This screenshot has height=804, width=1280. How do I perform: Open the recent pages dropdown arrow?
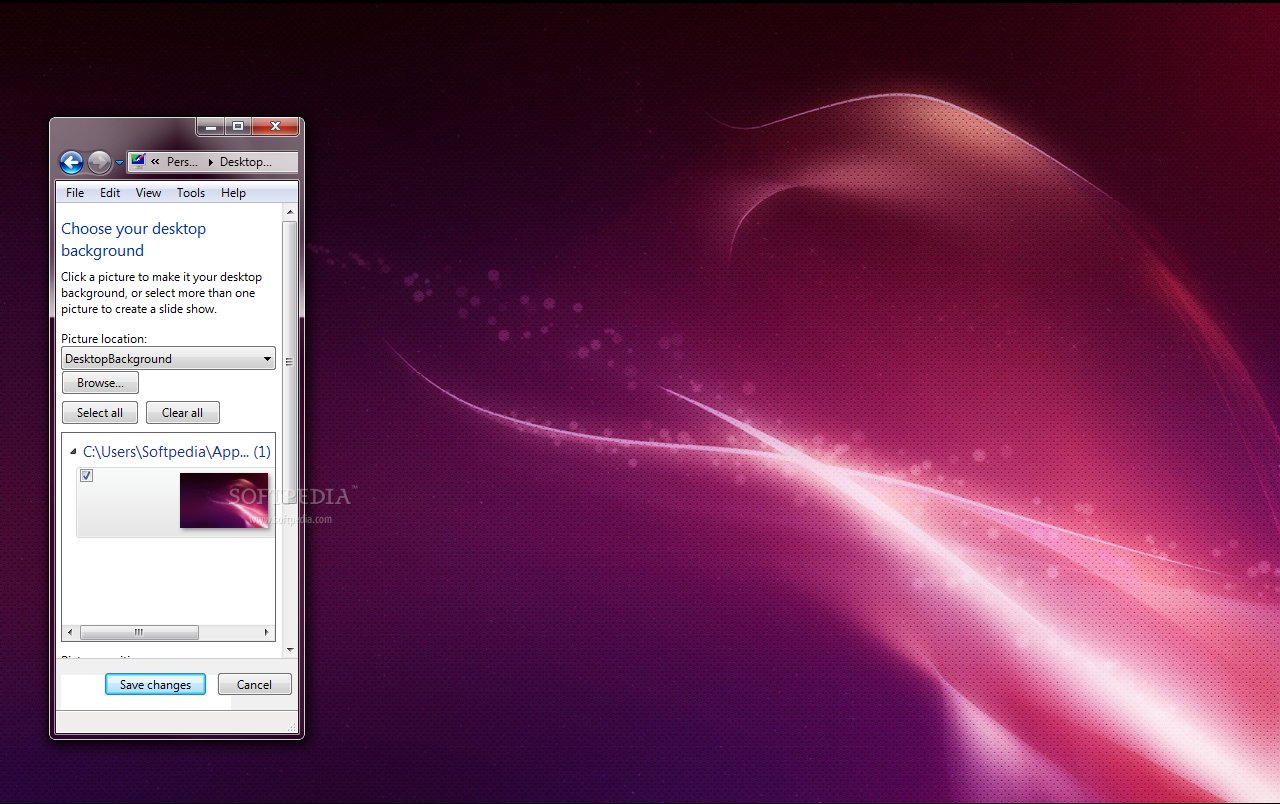pos(119,163)
